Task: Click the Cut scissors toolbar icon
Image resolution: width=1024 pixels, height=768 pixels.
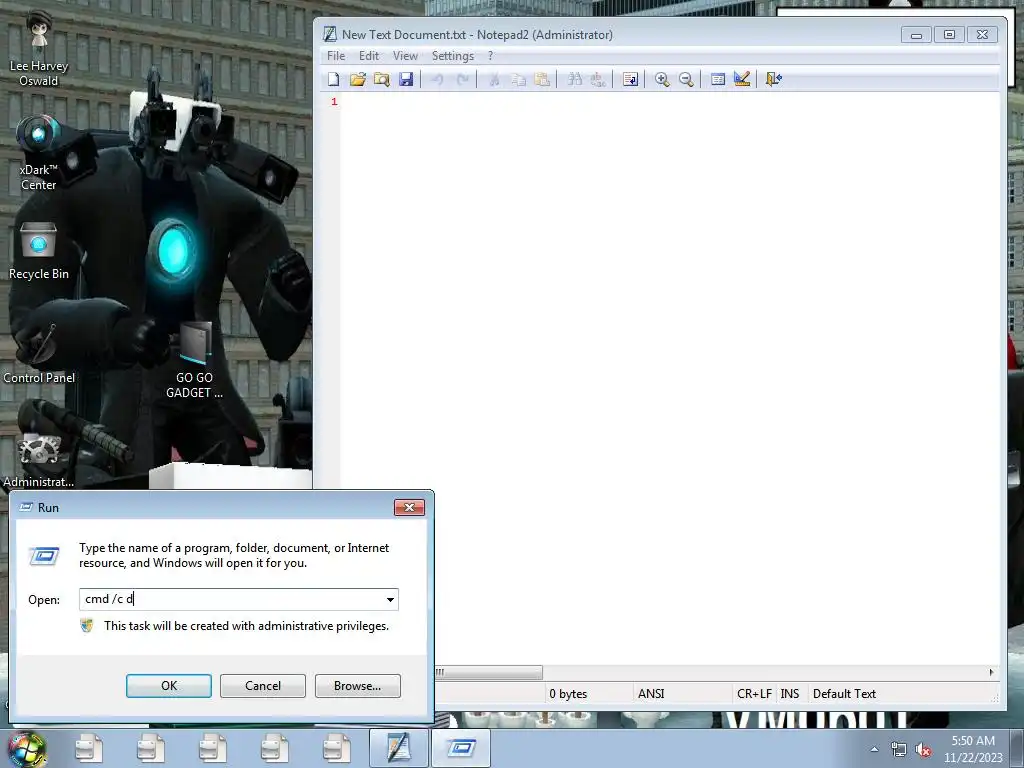Action: 494,80
